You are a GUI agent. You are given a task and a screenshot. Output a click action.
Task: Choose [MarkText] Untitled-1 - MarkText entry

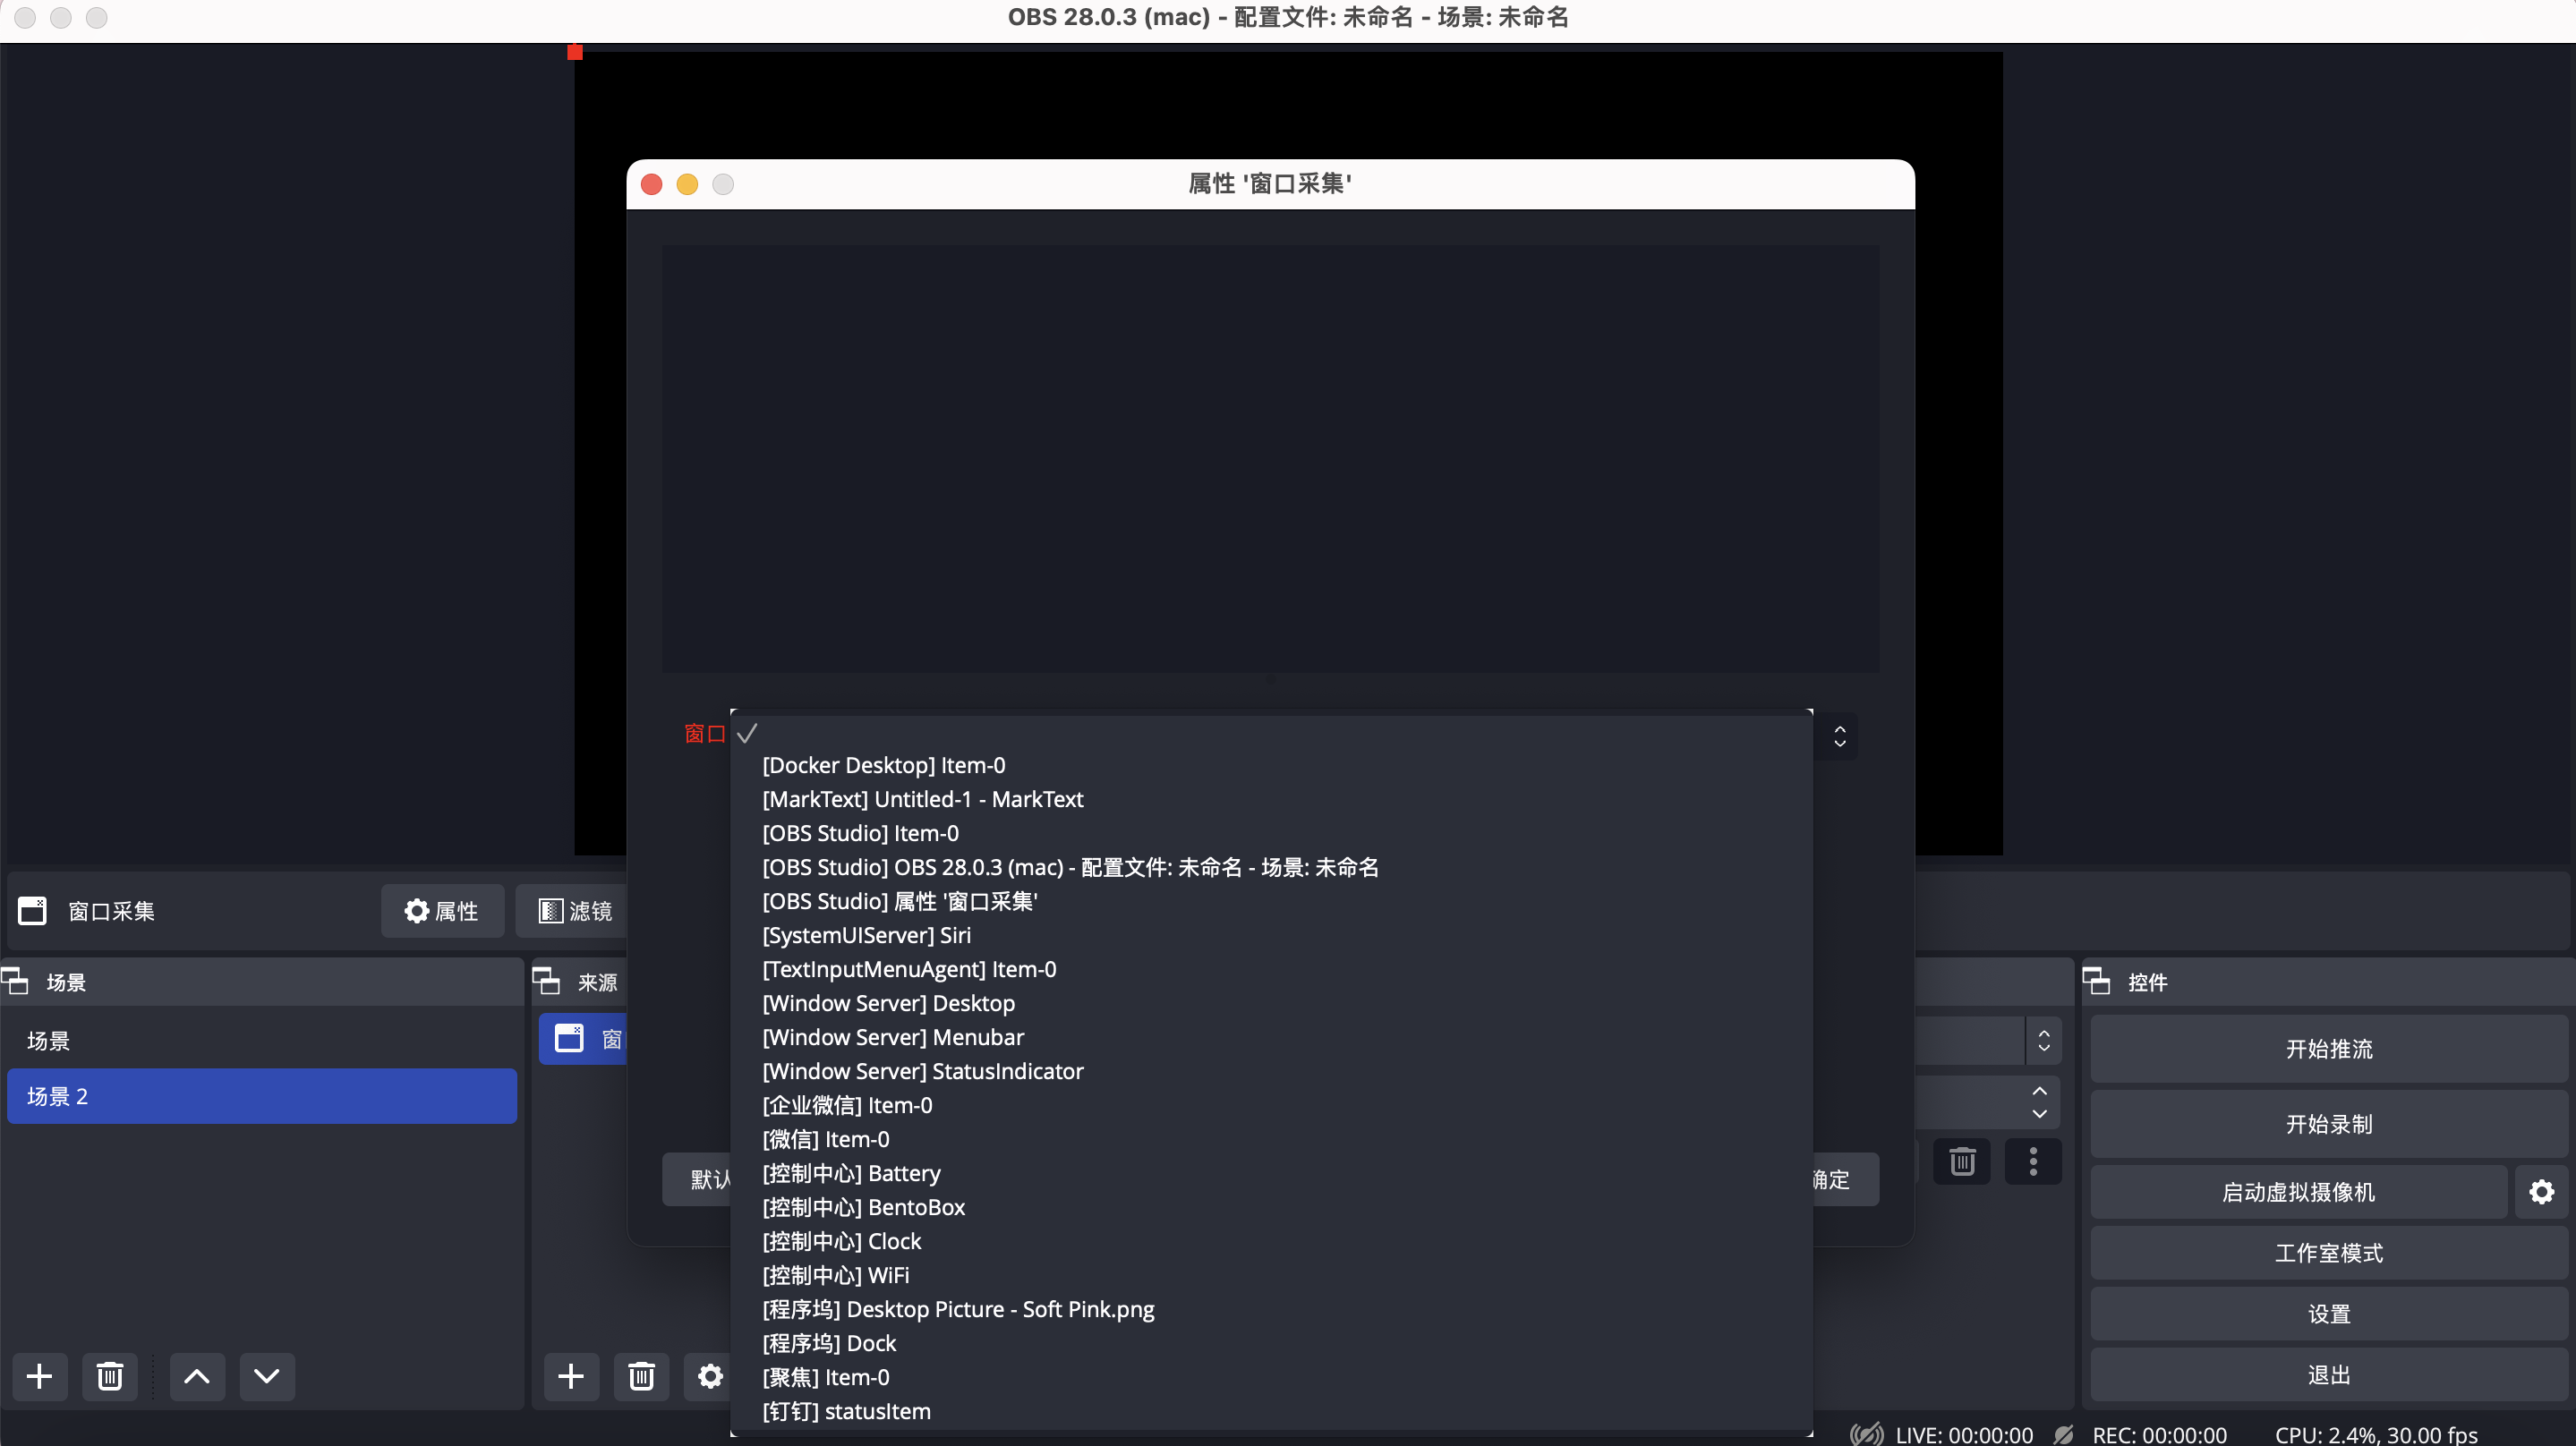922,799
